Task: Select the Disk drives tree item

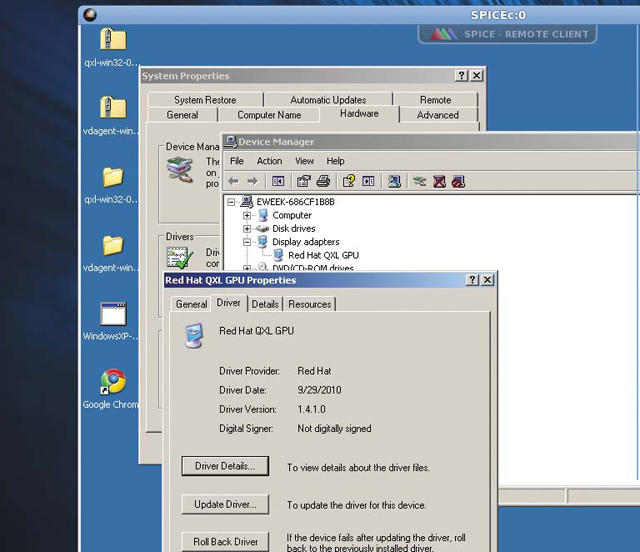Action: [x=294, y=229]
